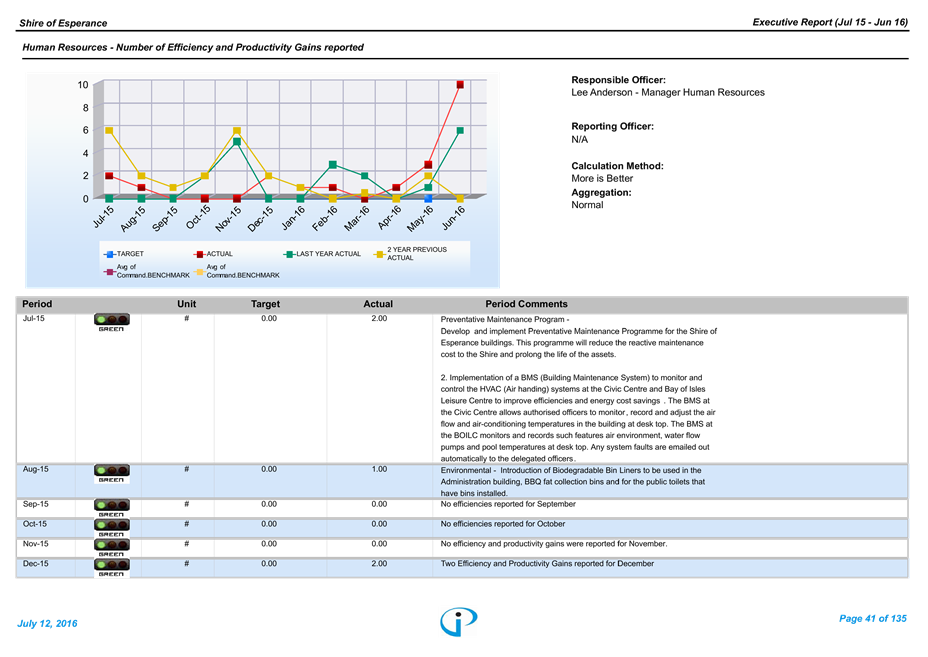928x657 pixels.
Task: Click the 'More is Better' calculation method
Action: pos(602,179)
